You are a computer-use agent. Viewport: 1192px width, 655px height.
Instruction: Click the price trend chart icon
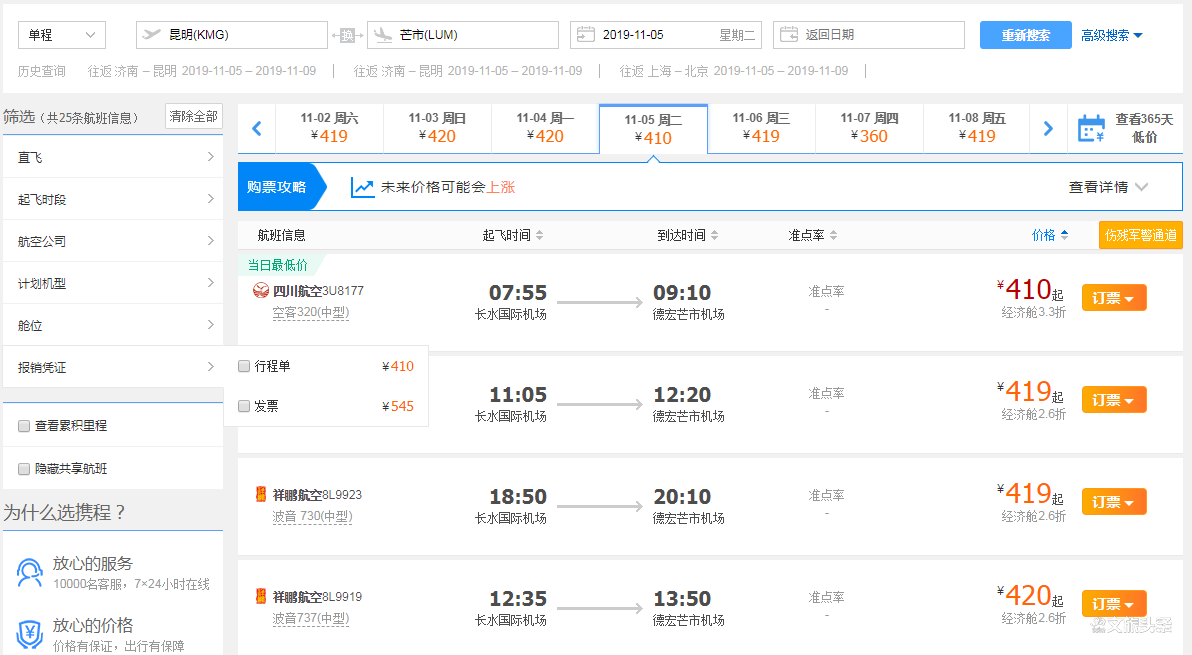point(362,187)
